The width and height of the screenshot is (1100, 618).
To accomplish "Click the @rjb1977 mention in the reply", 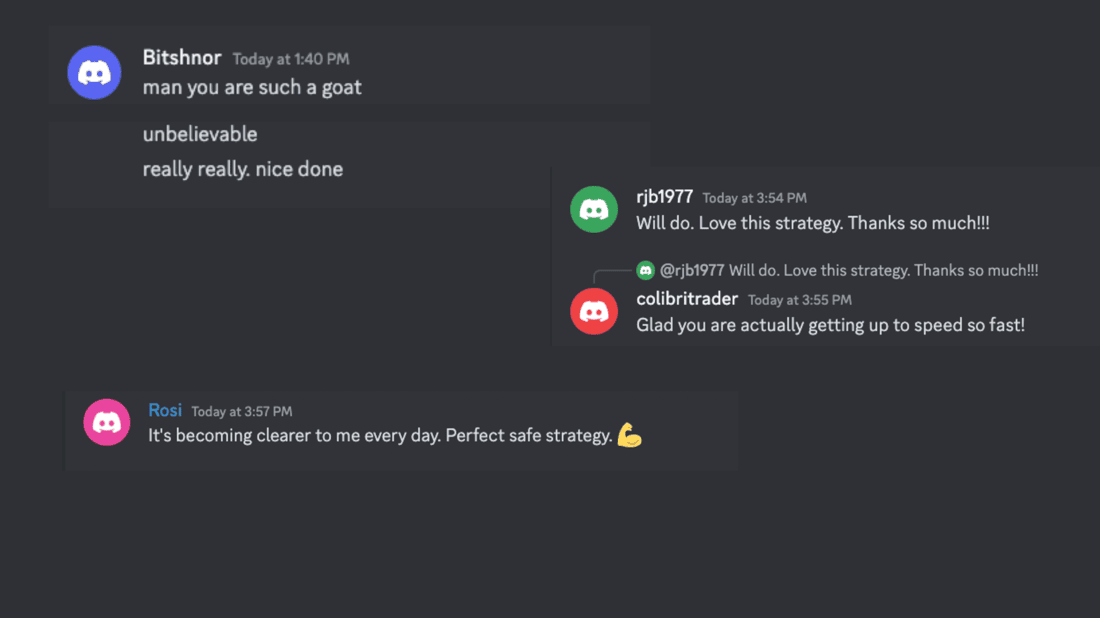I will pos(692,270).
